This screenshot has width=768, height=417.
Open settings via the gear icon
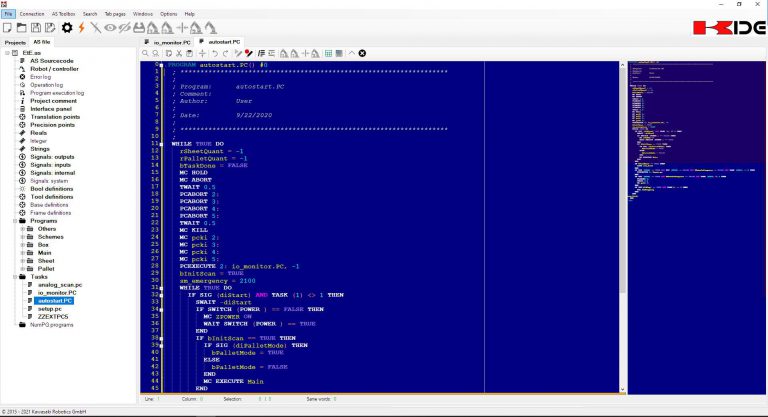[x=67, y=28]
